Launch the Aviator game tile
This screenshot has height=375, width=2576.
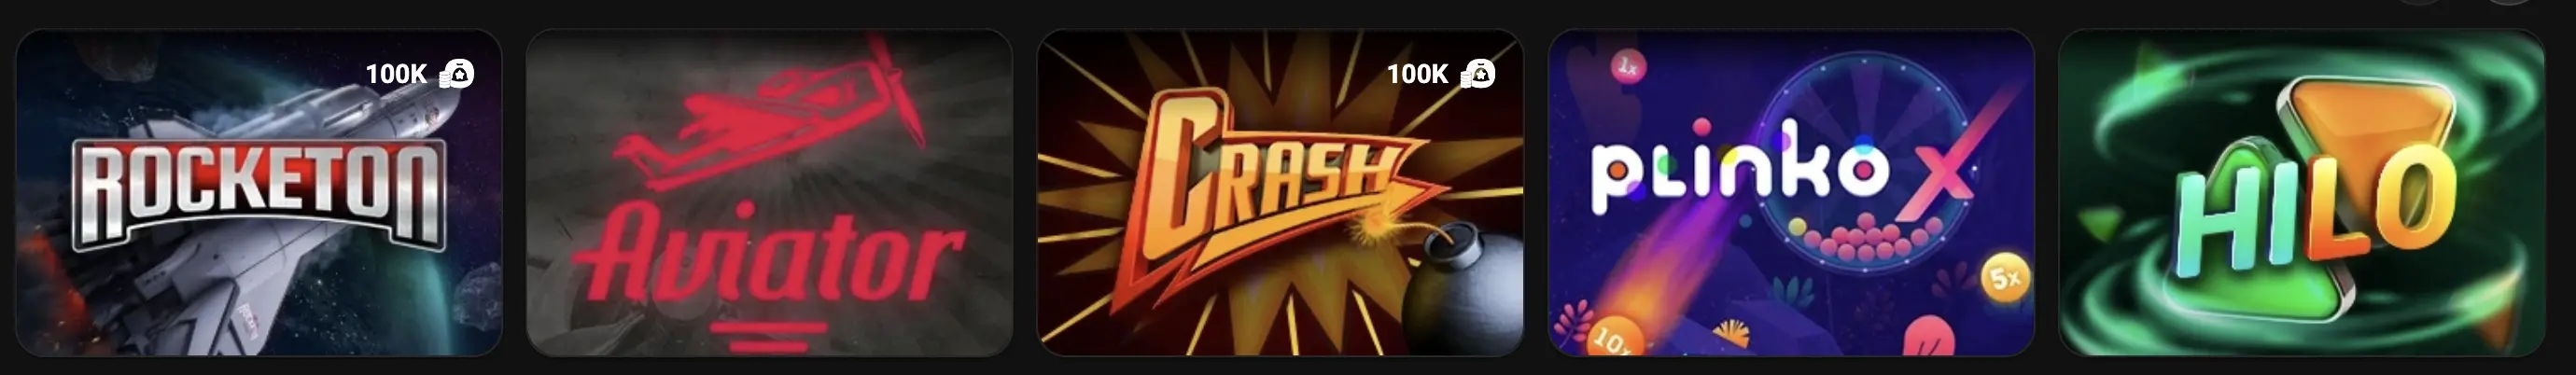(x=769, y=193)
